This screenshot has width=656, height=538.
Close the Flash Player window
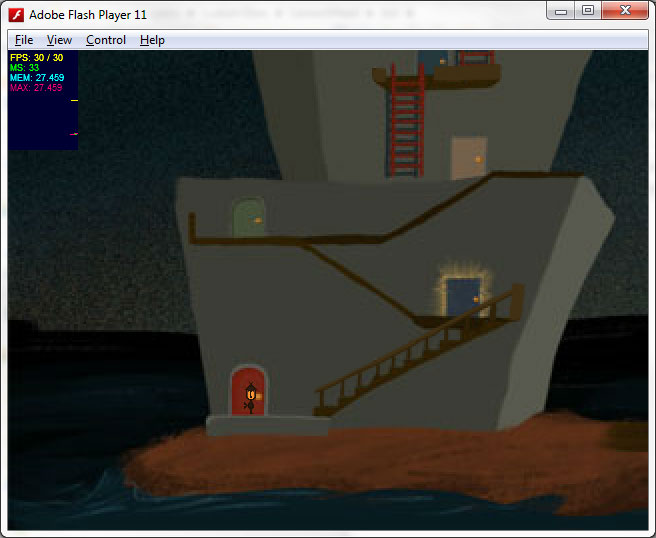click(625, 10)
